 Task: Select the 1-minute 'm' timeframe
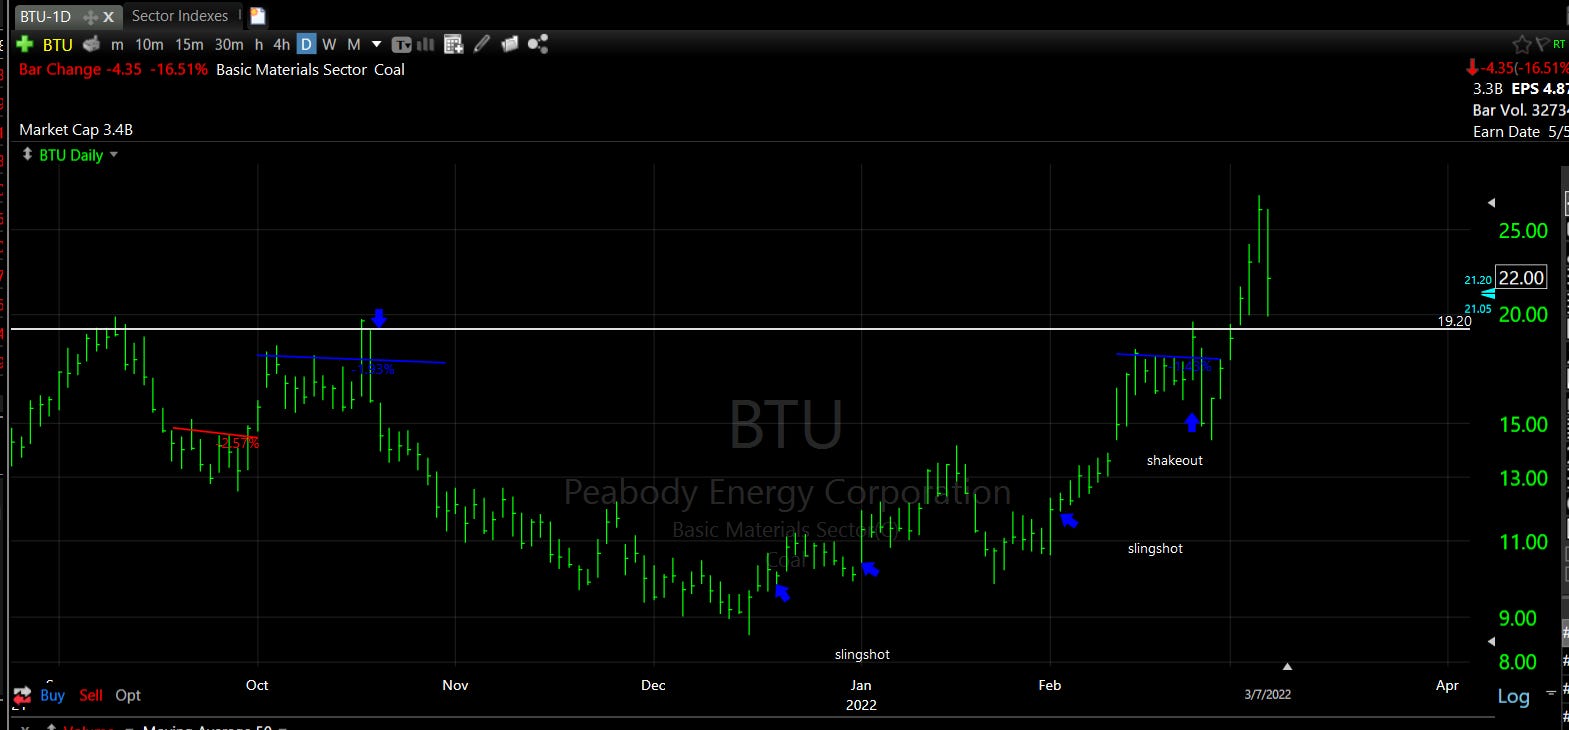pos(117,44)
